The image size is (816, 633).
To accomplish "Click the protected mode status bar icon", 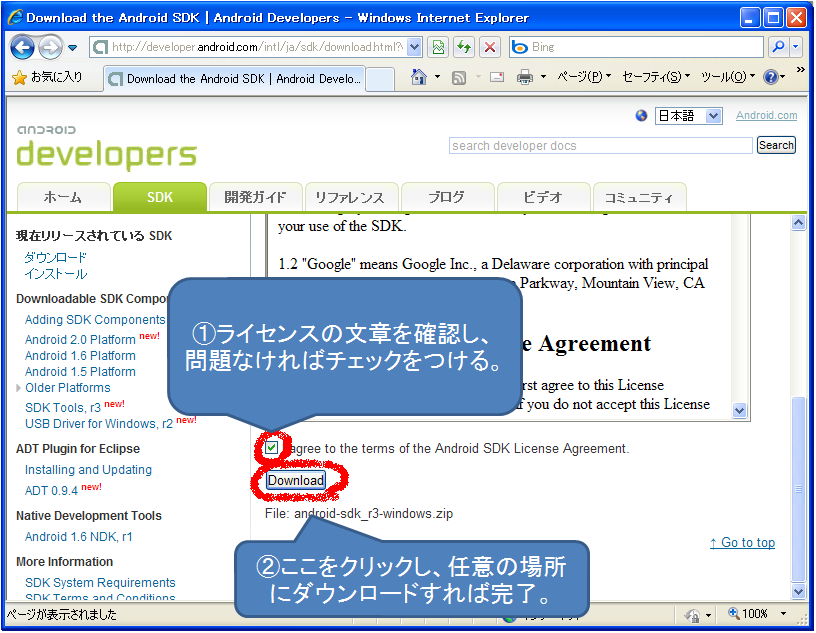I will [x=692, y=615].
